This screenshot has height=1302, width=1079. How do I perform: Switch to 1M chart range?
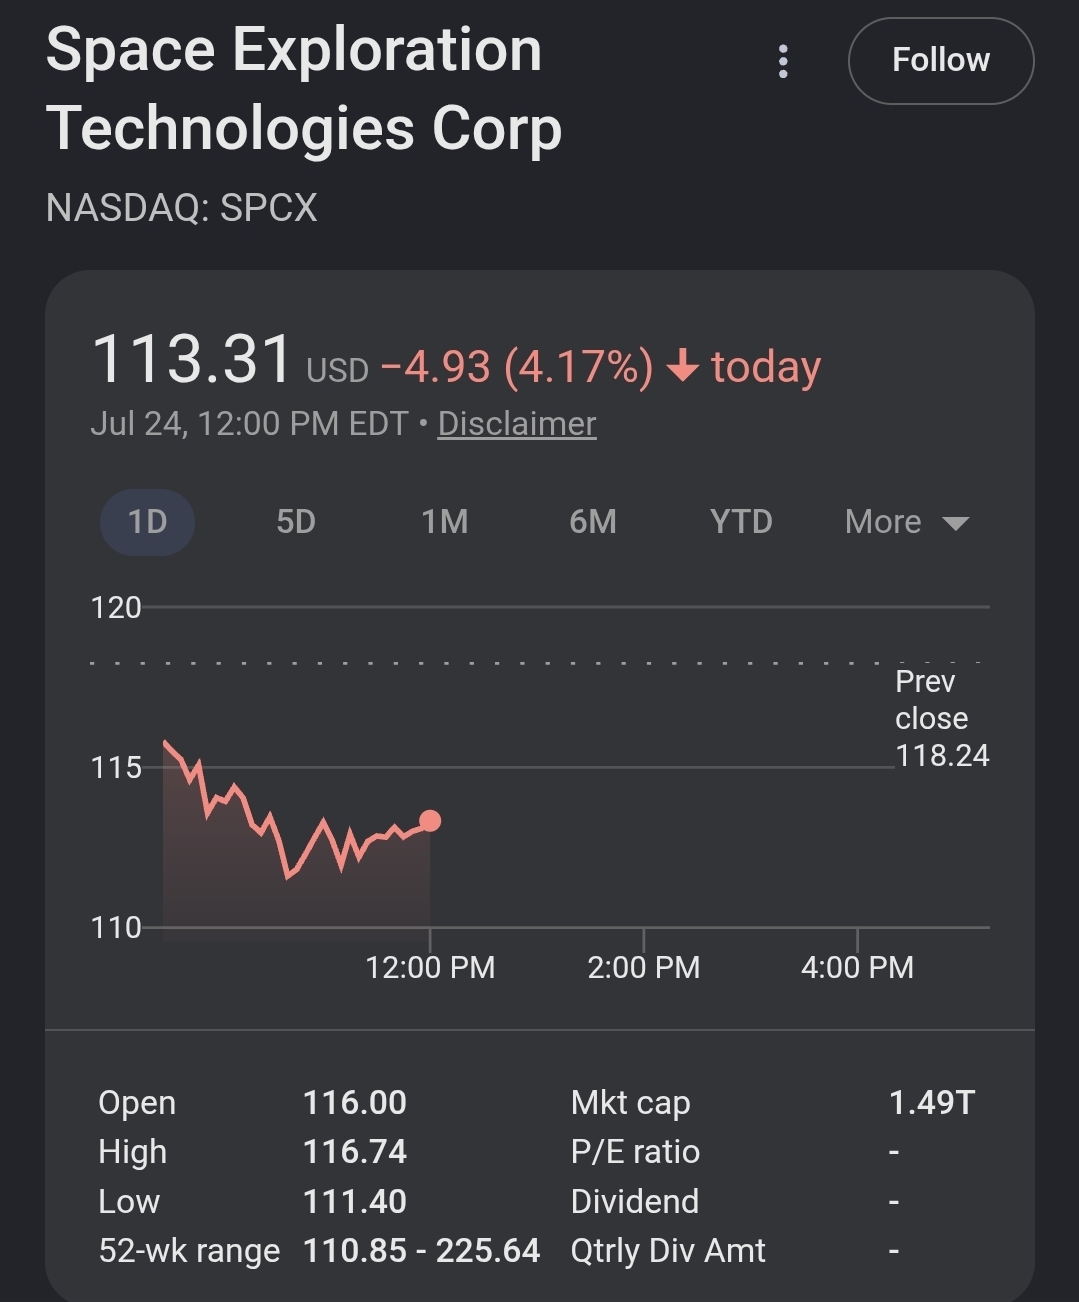pos(444,522)
